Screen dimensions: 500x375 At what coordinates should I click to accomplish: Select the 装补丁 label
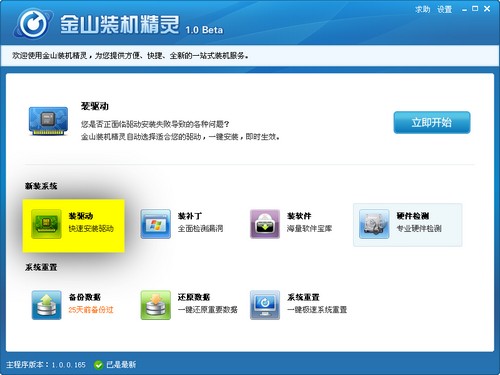pyautogui.click(x=190, y=216)
